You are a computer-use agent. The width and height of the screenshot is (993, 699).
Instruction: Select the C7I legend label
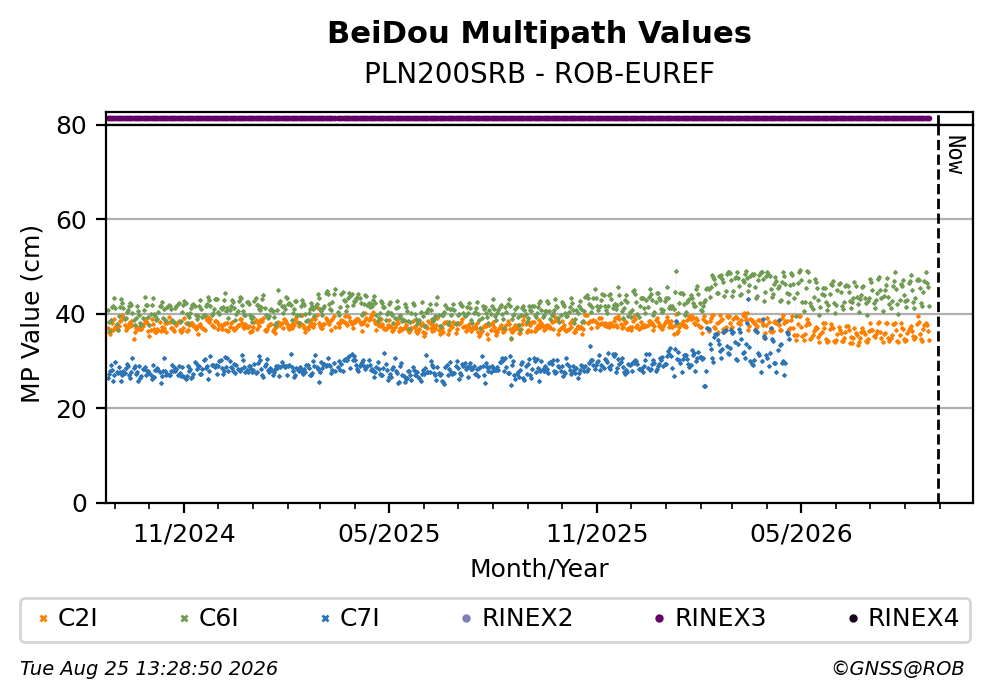click(360, 618)
